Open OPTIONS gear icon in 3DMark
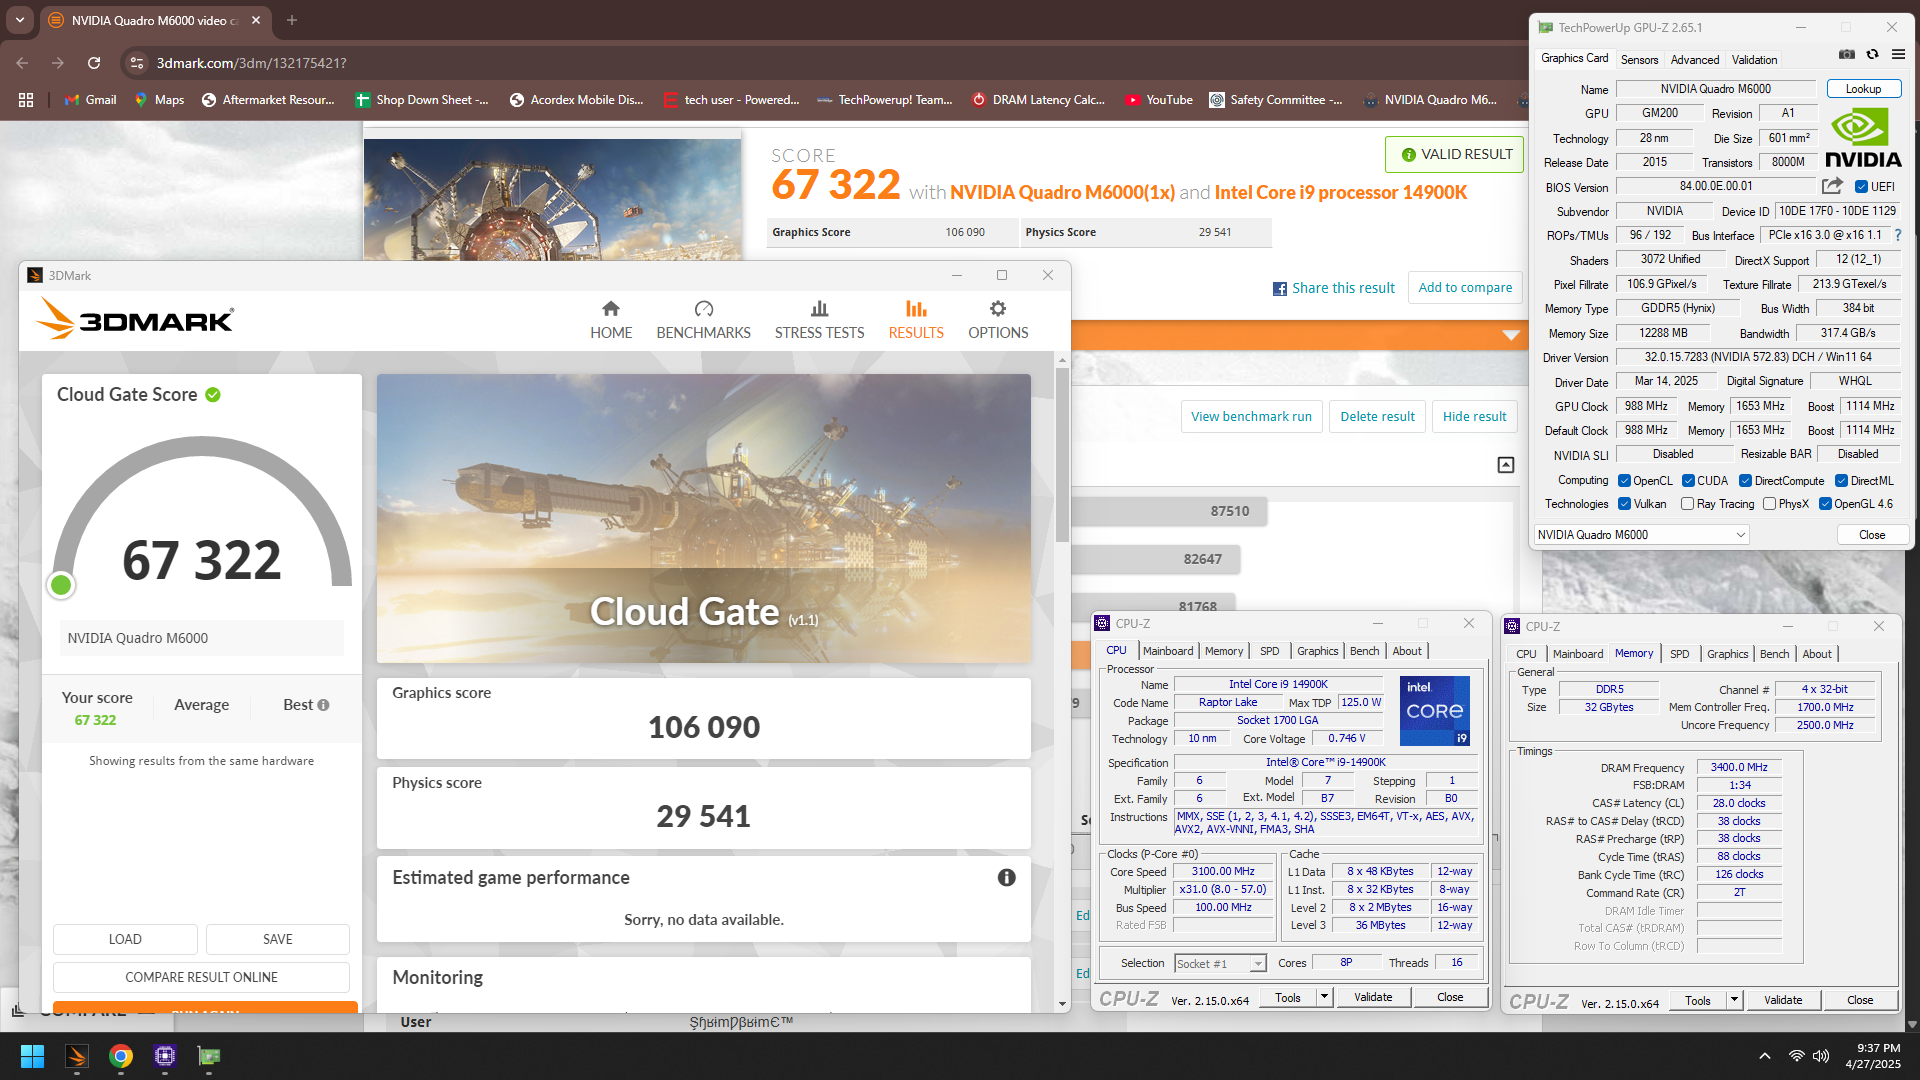This screenshot has width=1920, height=1080. pyautogui.click(x=998, y=309)
